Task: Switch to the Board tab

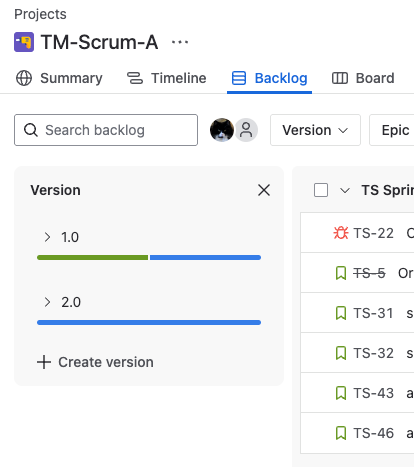Action: [x=363, y=78]
